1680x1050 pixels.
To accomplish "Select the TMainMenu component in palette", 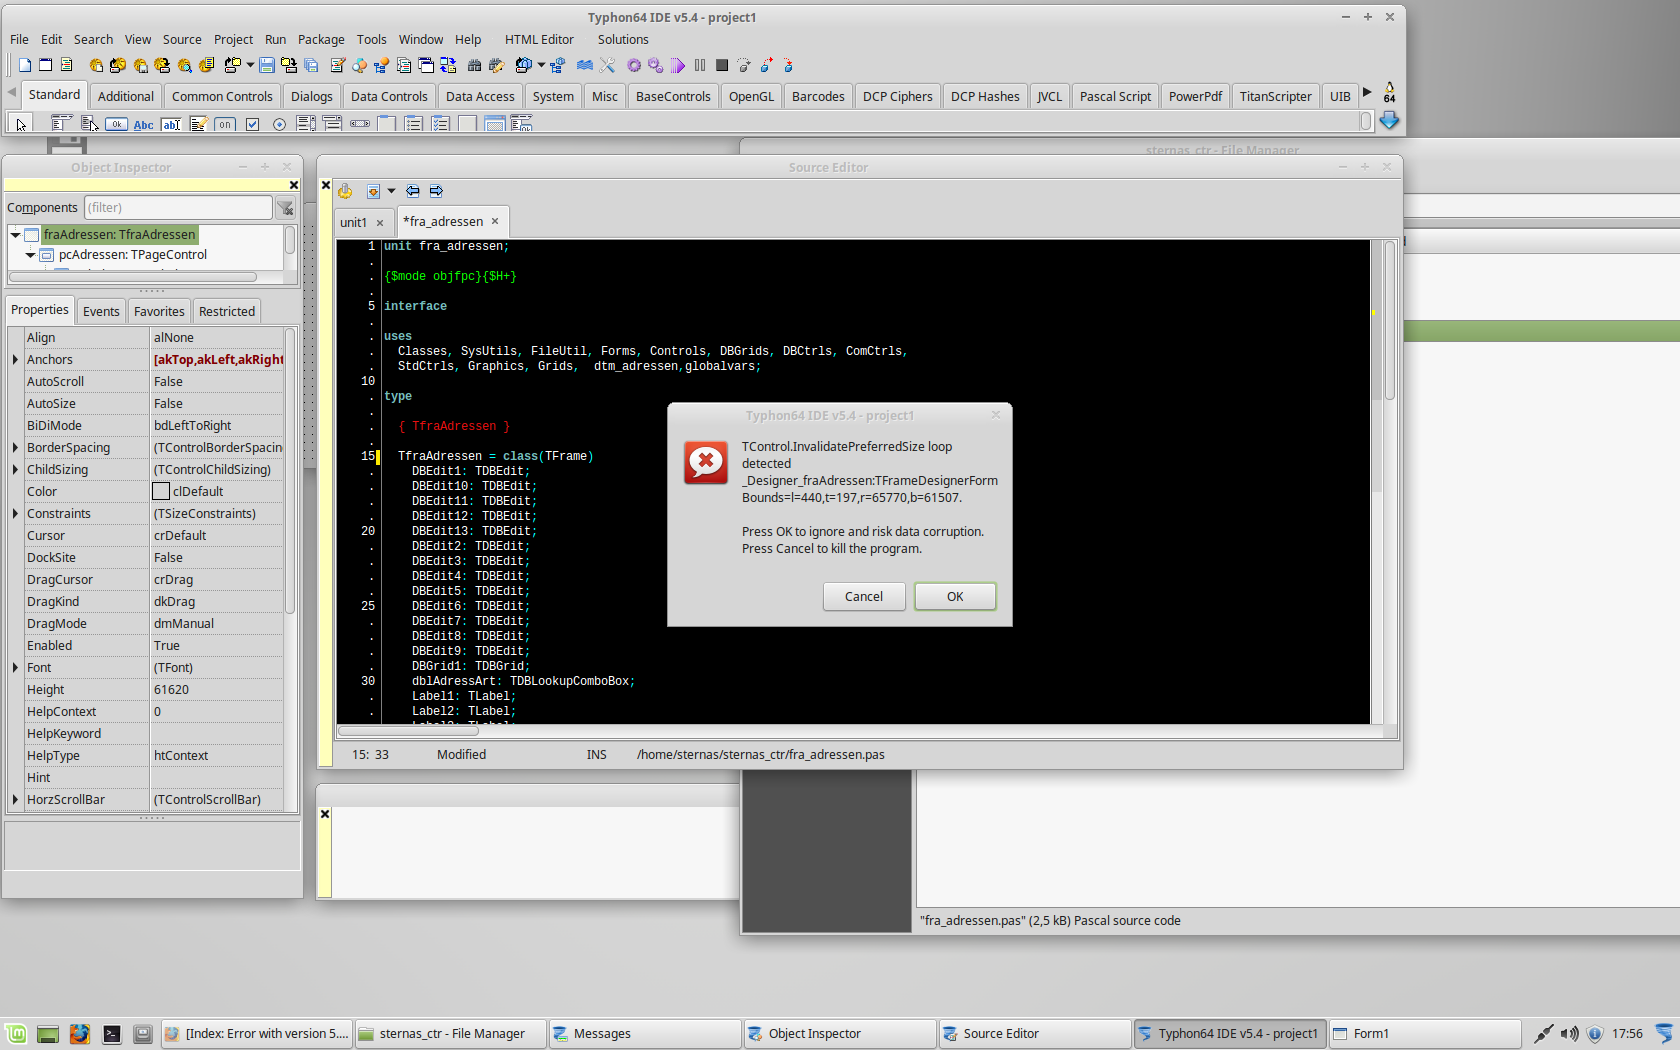I will click(x=62, y=124).
